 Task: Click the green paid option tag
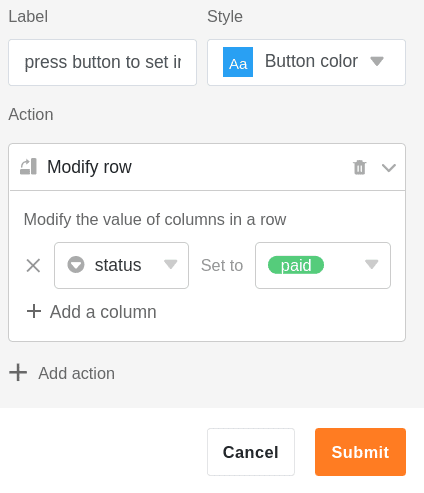pyautogui.click(x=296, y=265)
